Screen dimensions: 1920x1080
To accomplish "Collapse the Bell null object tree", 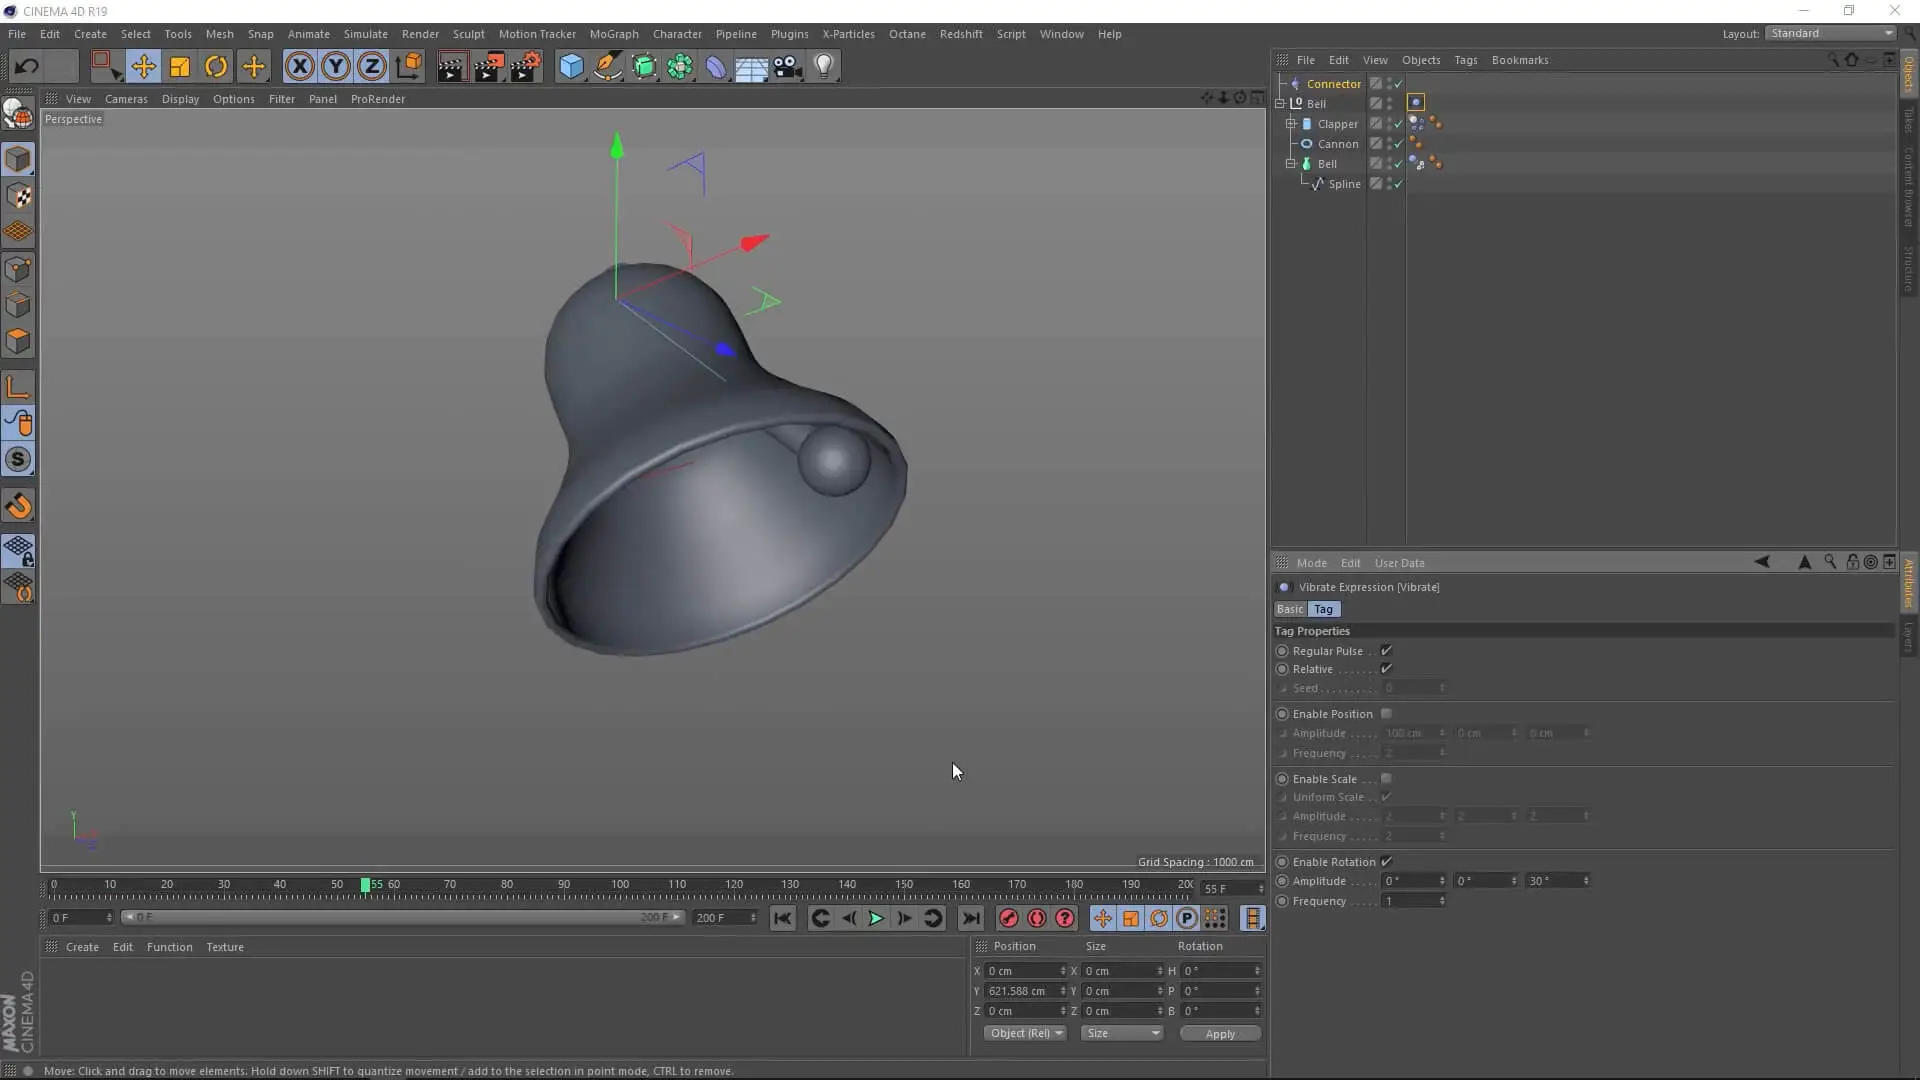I will pyautogui.click(x=1280, y=103).
